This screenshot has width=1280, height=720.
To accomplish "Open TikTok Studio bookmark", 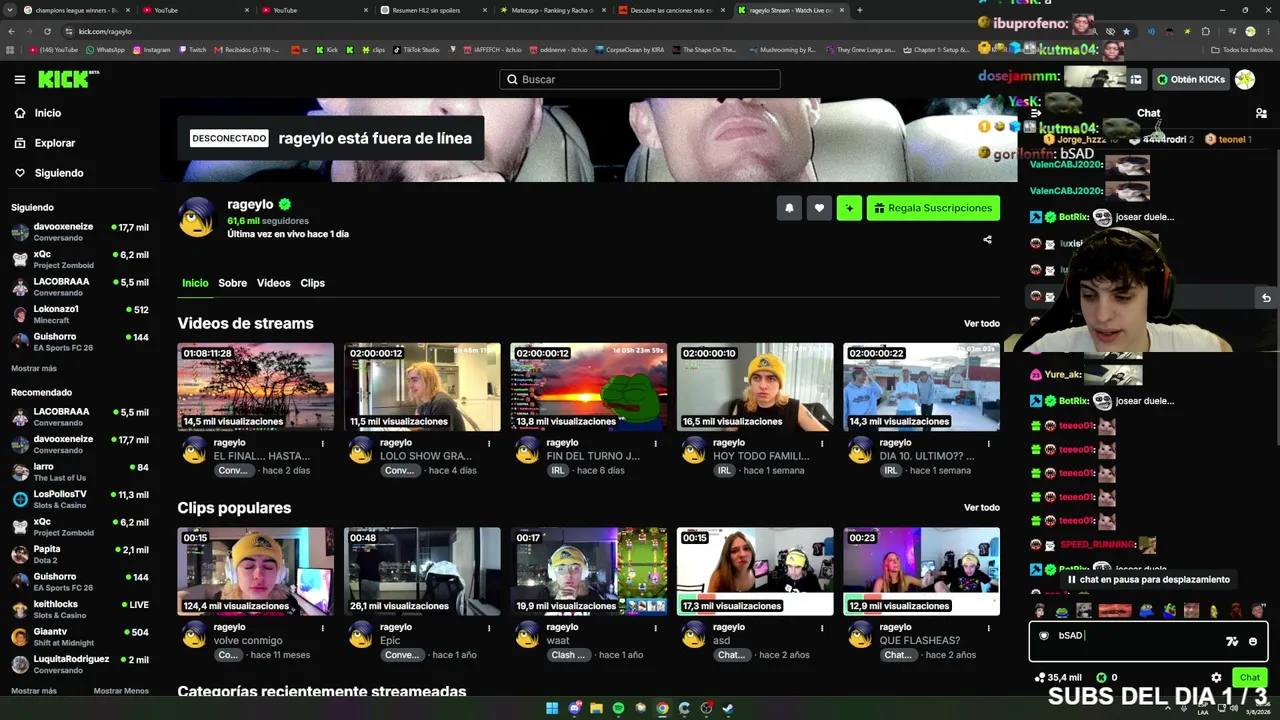I will pyautogui.click(x=417, y=50).
